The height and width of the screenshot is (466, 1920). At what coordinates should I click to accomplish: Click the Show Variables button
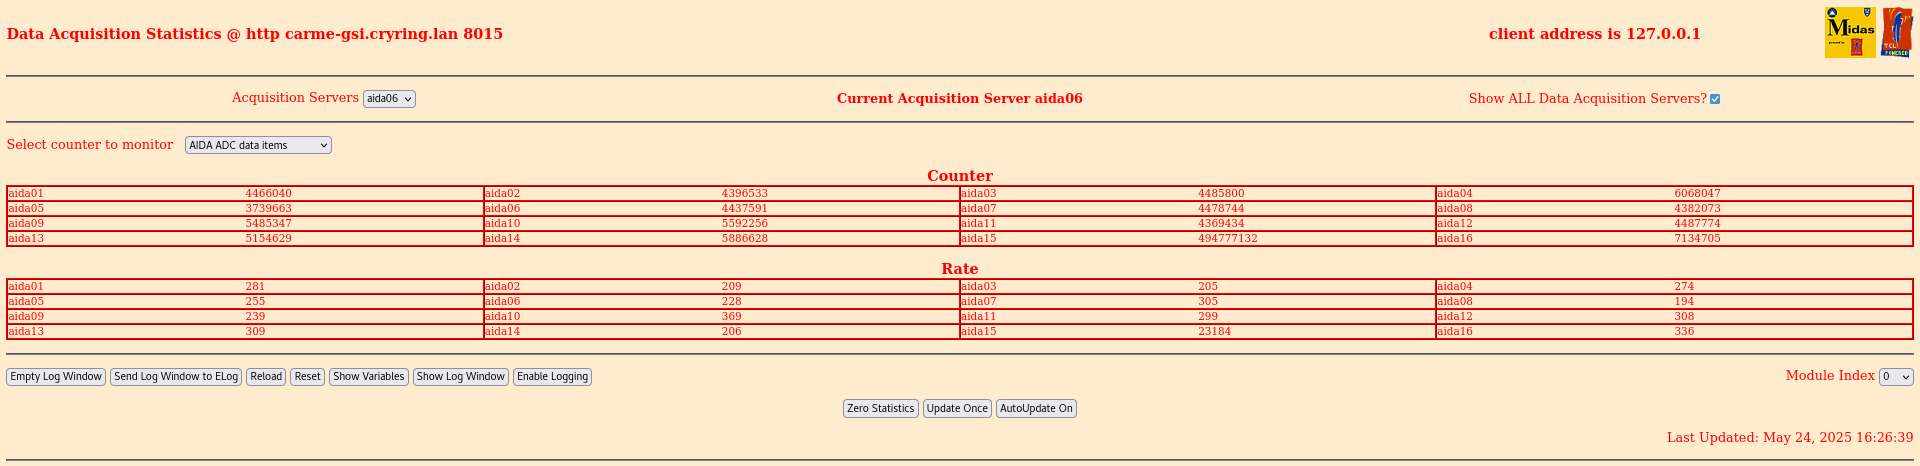tap(369, 377)
